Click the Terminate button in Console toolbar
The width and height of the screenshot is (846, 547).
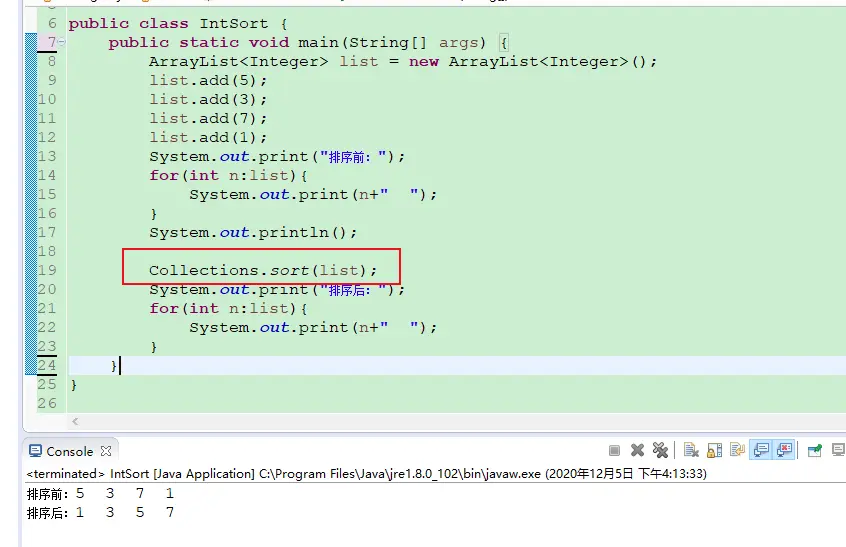coord(615,451)
